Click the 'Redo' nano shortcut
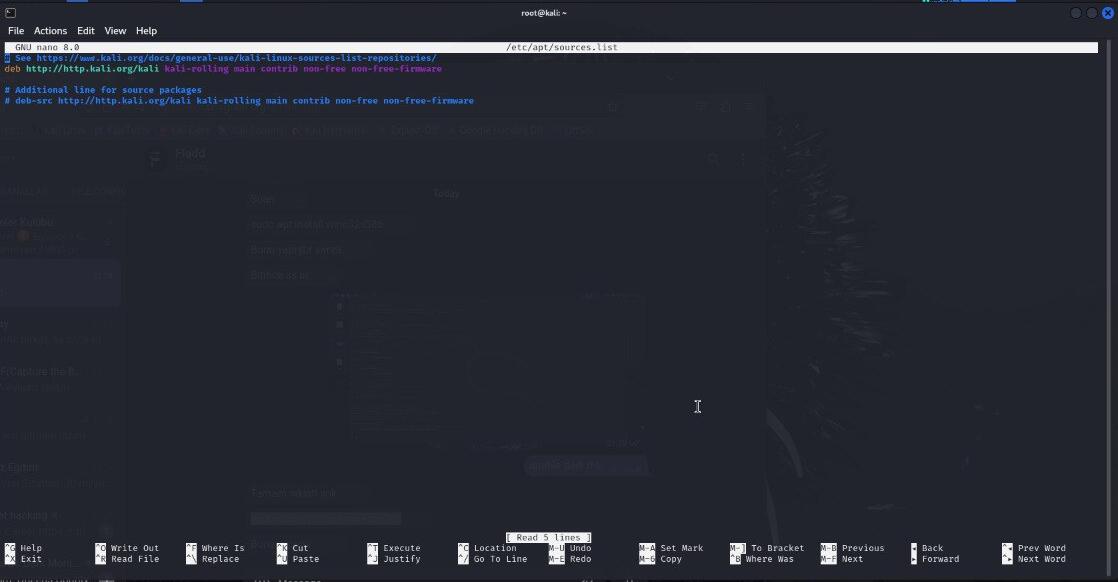Image resolution: width=1118 pixels, height=582 pixels. [x=580, y=558]
